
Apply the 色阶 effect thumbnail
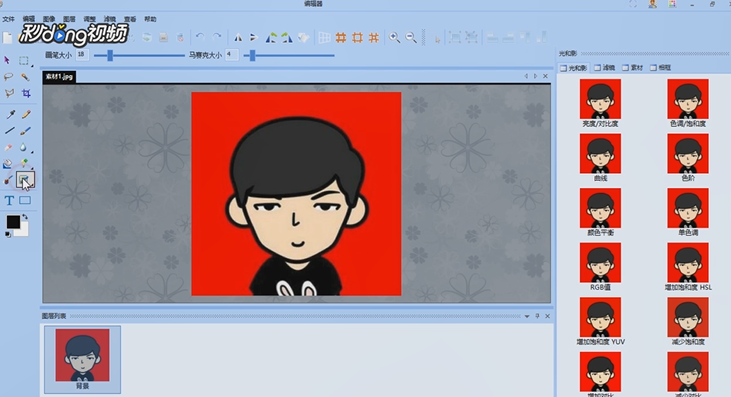688,153
